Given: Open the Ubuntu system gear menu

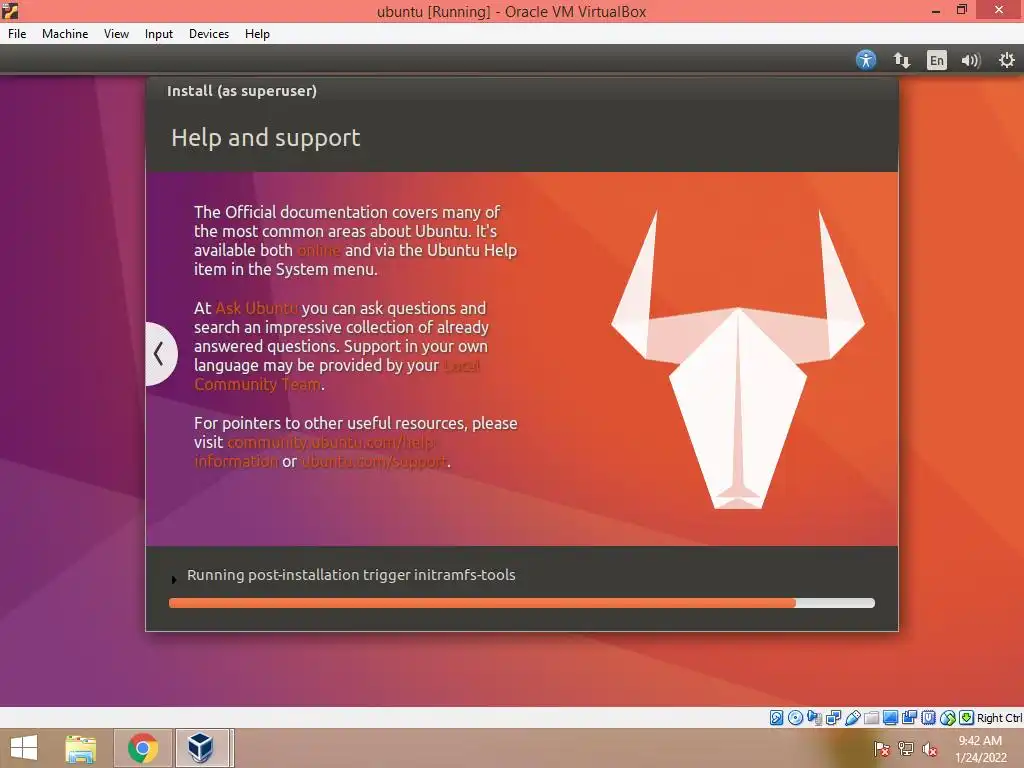Looking at the screenshot, I should (x=1007, y=60).
